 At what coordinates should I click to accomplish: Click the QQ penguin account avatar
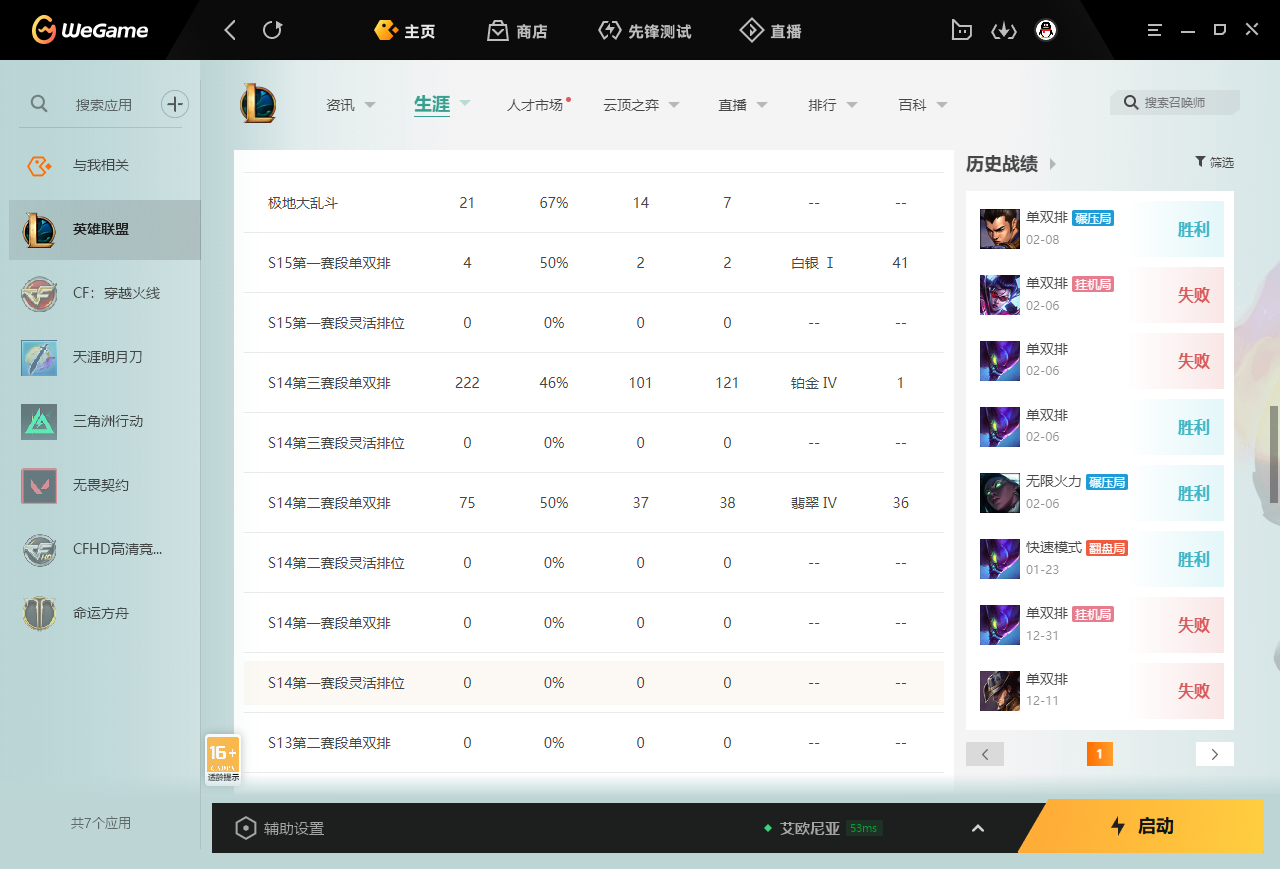click(x=1046, y=30)
